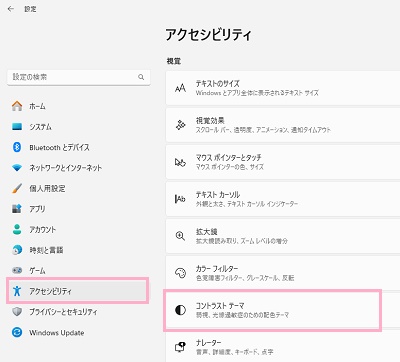Open テキスト カーソル setting
The height and width of the screenshot is (362, 400).
coord(283,199)
